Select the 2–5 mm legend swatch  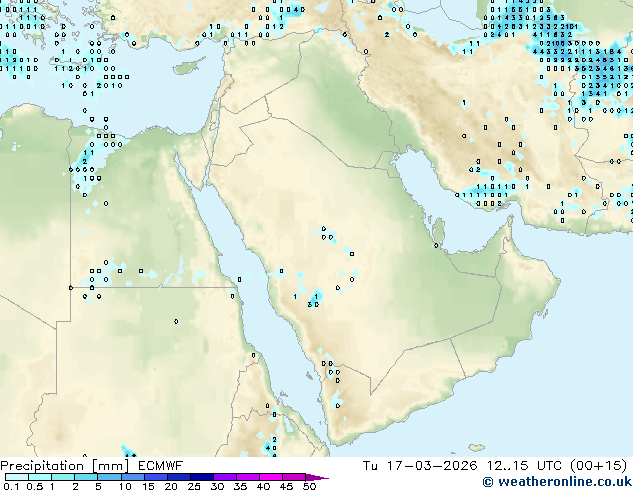point(86,477)
